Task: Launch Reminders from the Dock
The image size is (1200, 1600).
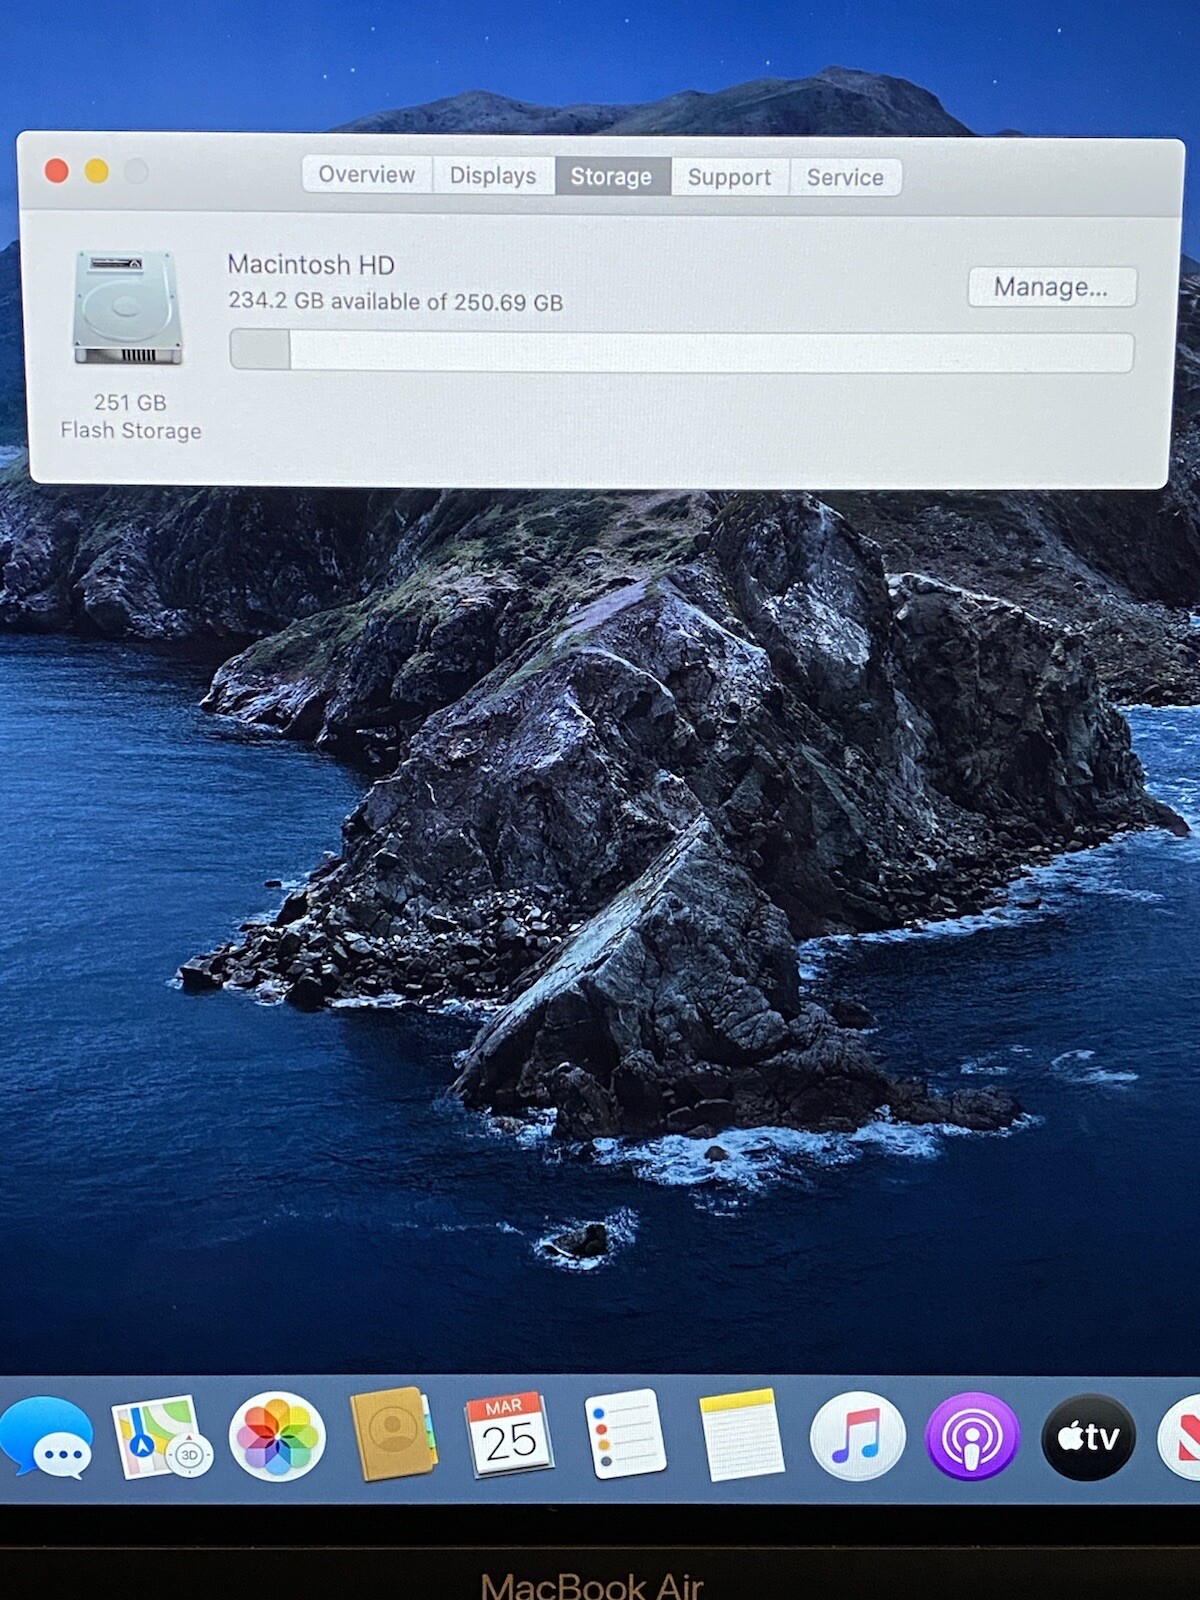Action: (625, 1434)
